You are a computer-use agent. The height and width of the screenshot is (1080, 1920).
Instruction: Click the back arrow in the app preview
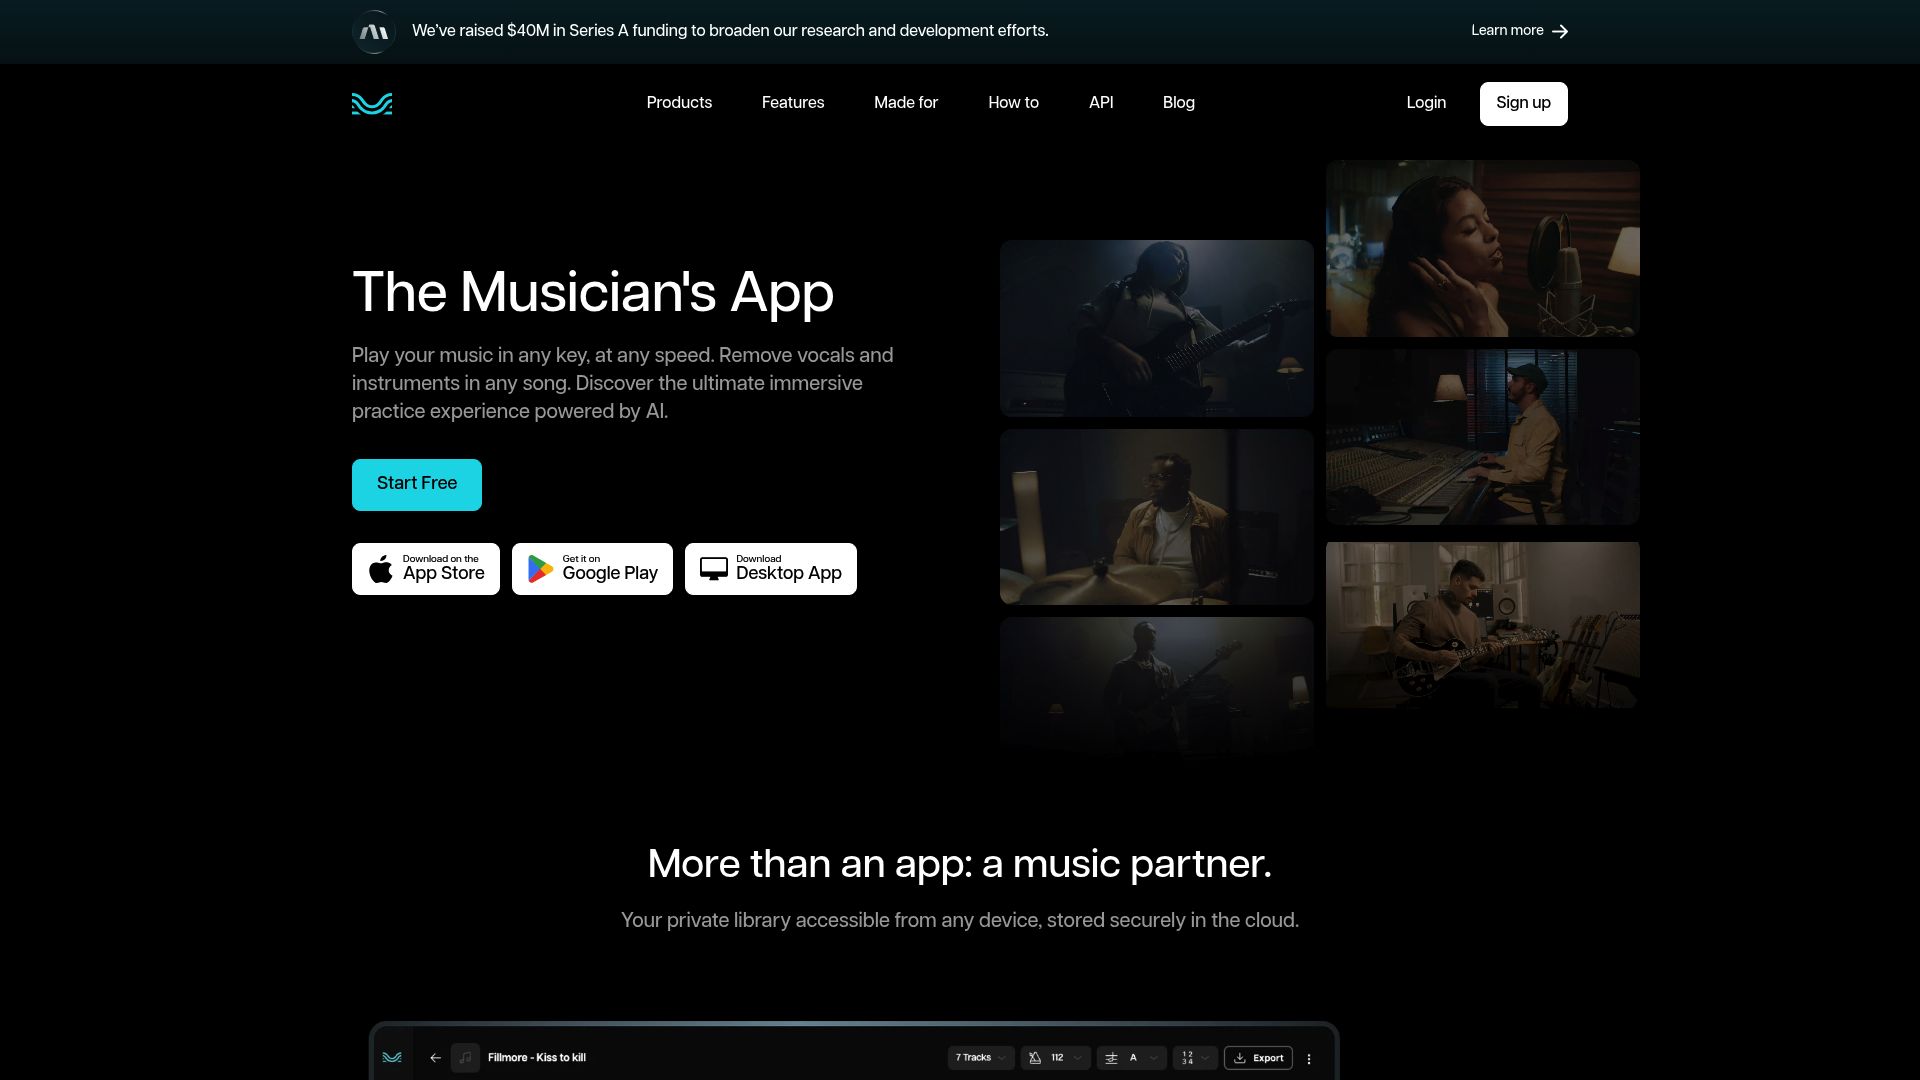pos(435,1057)
